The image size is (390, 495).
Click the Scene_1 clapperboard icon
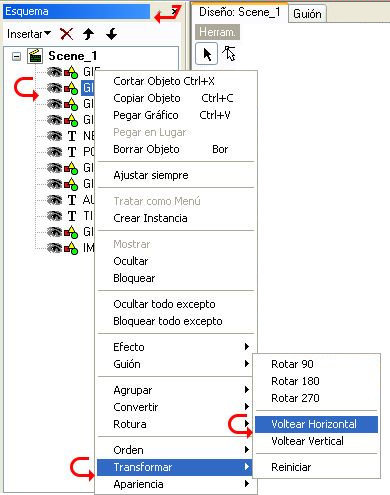(35, 56)
